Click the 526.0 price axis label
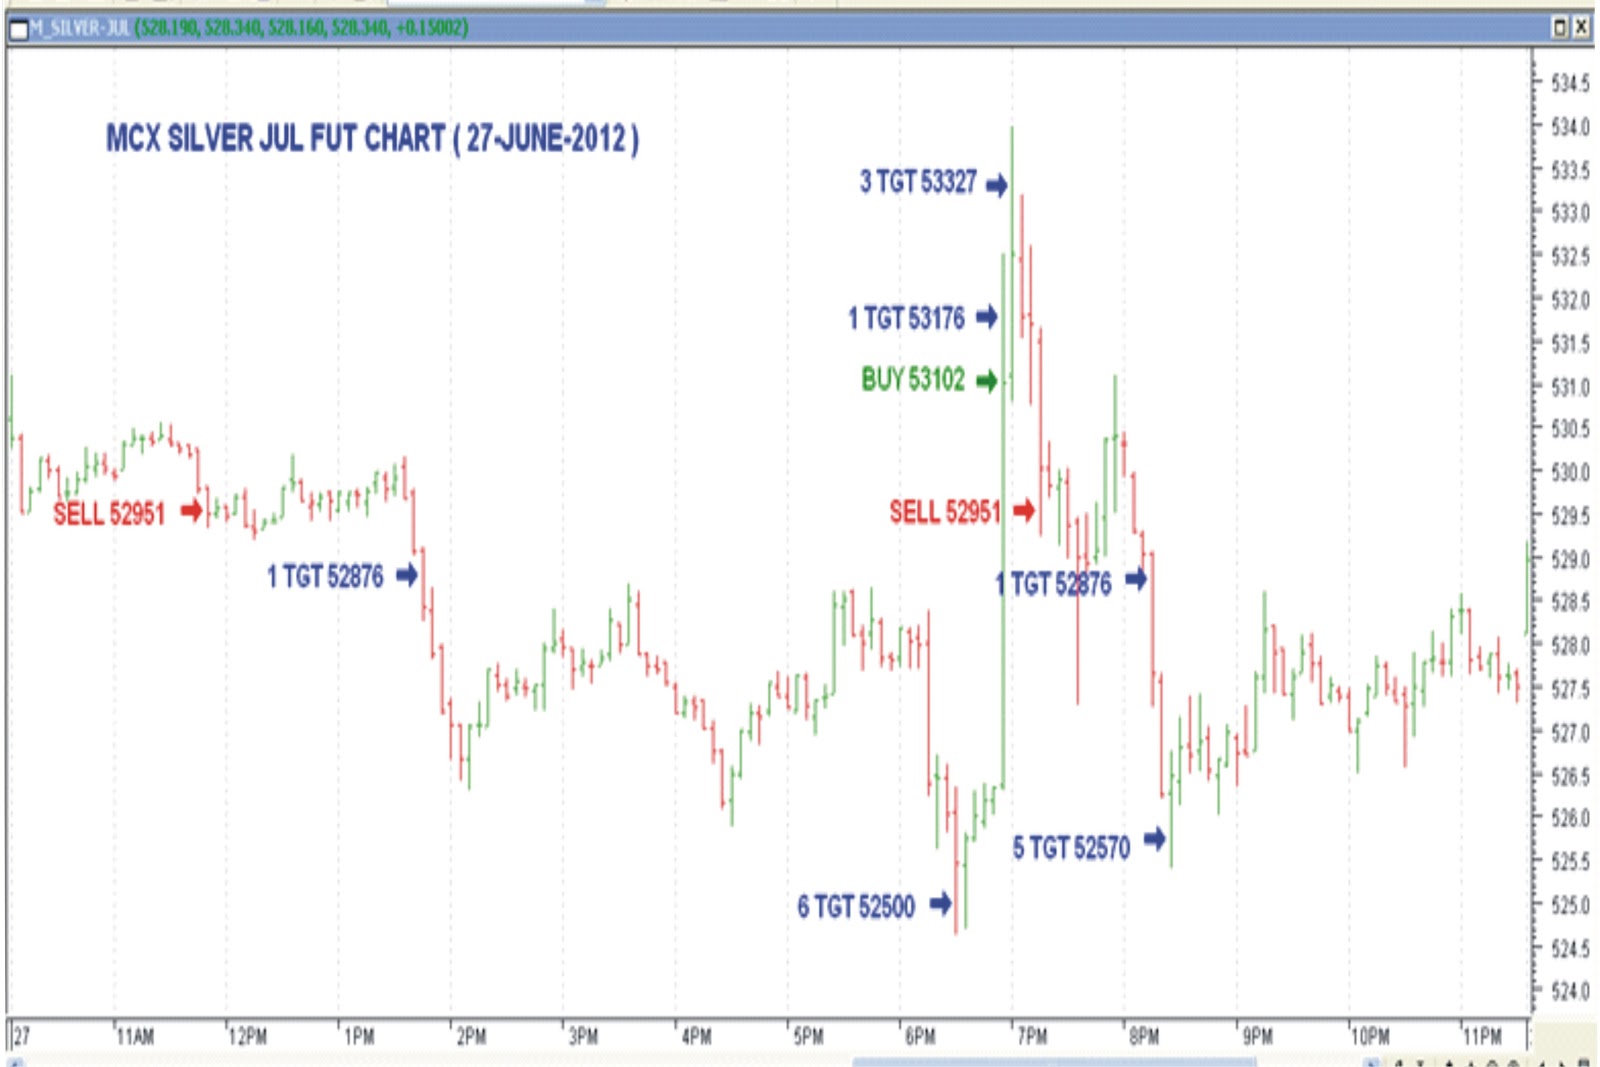 coord(1570,818)
